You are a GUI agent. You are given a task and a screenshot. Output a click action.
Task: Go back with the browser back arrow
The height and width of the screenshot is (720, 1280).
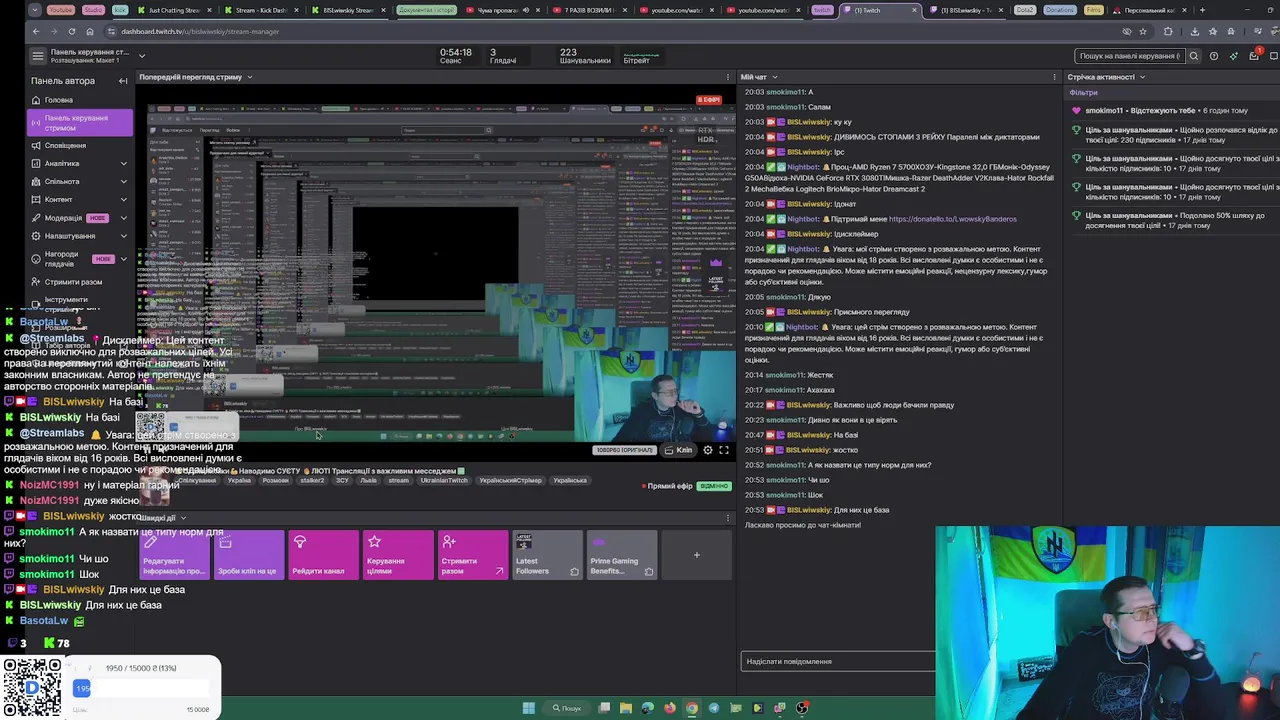click(x=36, y=31)
